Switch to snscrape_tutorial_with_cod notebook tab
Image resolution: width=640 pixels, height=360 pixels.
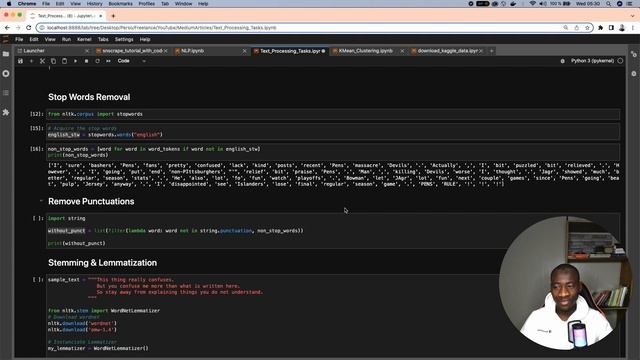131,51
